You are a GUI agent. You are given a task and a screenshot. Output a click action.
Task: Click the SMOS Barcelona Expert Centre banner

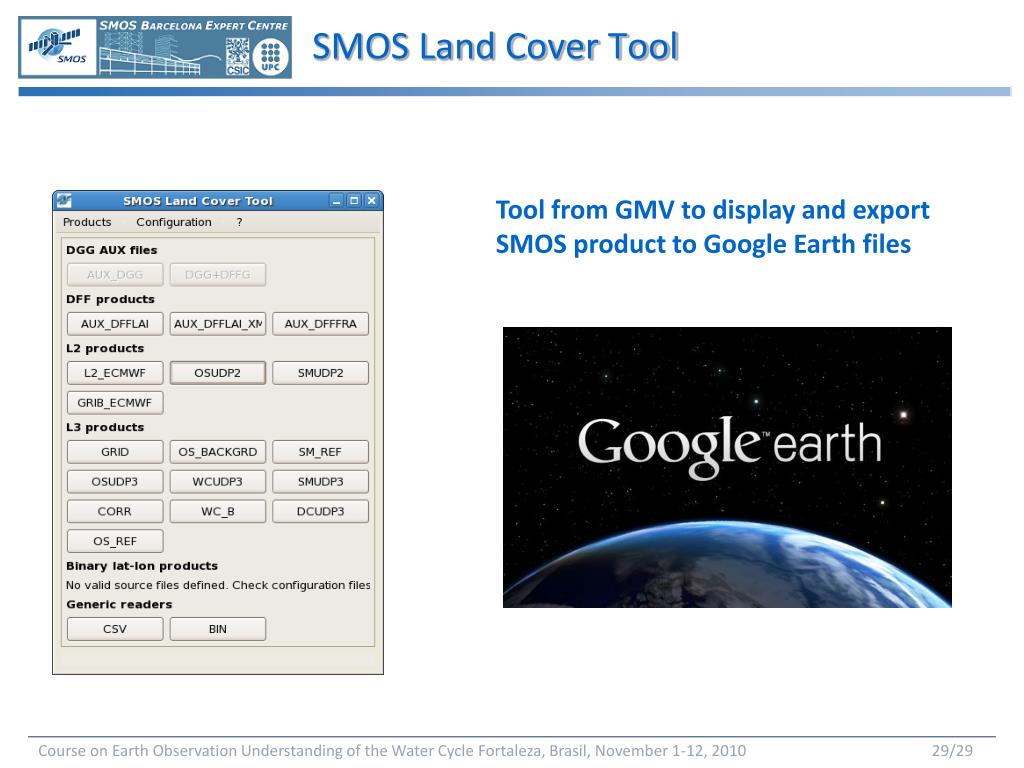[x=155, y=48]
